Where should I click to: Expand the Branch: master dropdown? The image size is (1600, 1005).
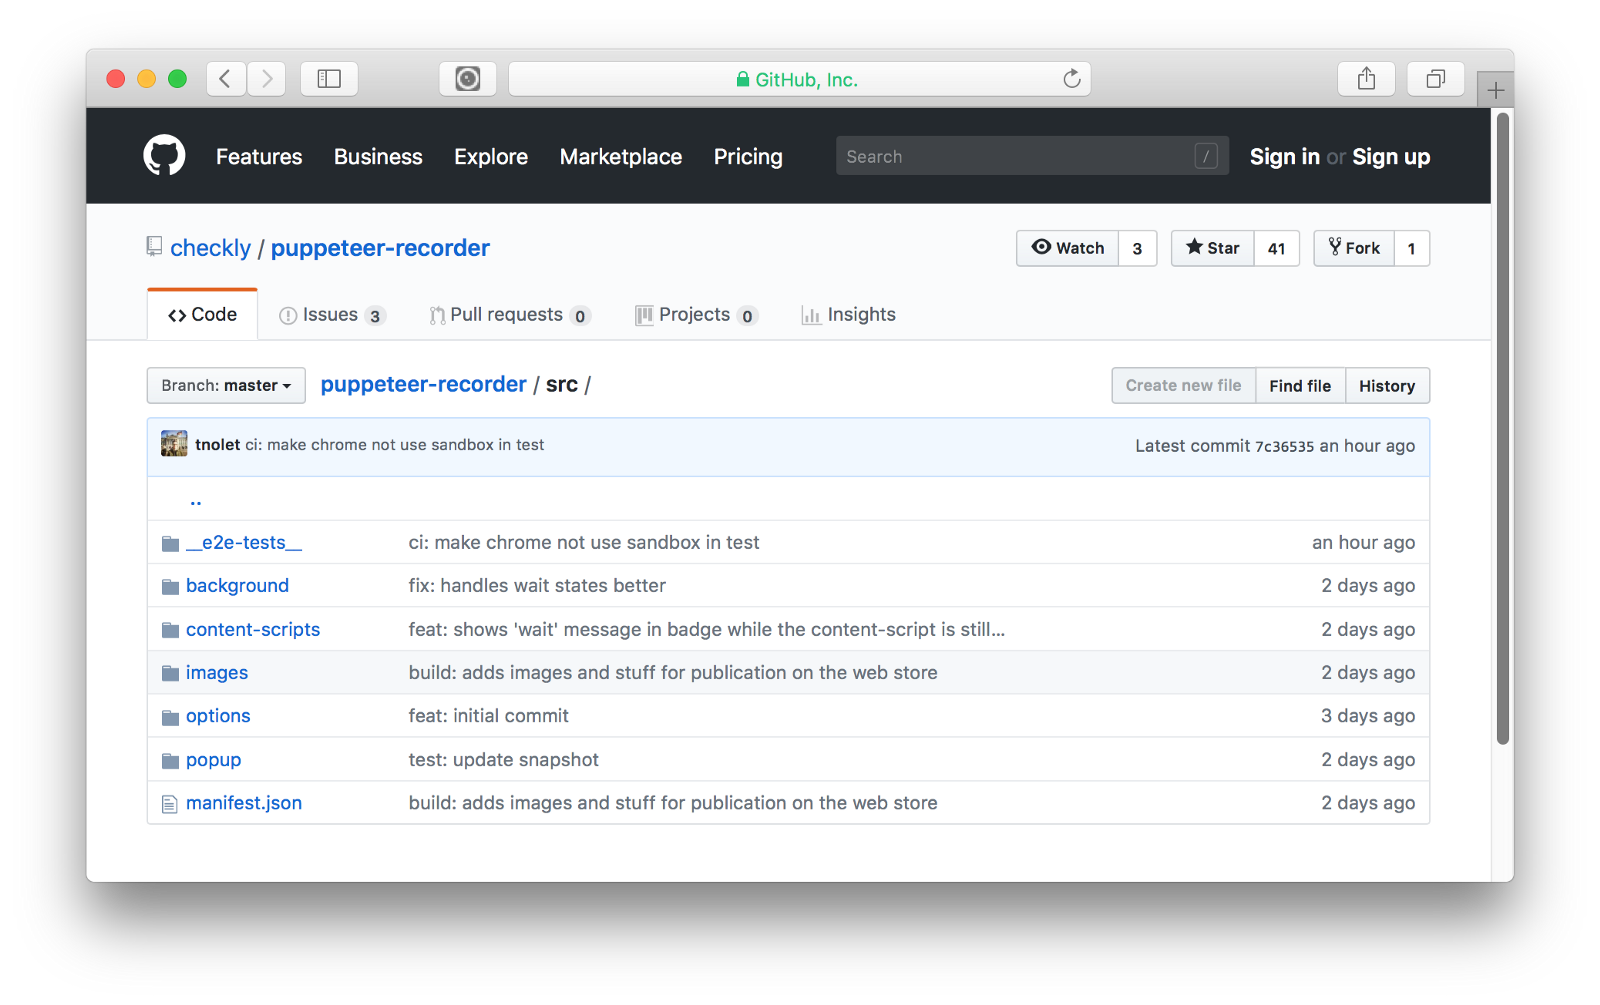click(x=226, y=386)
